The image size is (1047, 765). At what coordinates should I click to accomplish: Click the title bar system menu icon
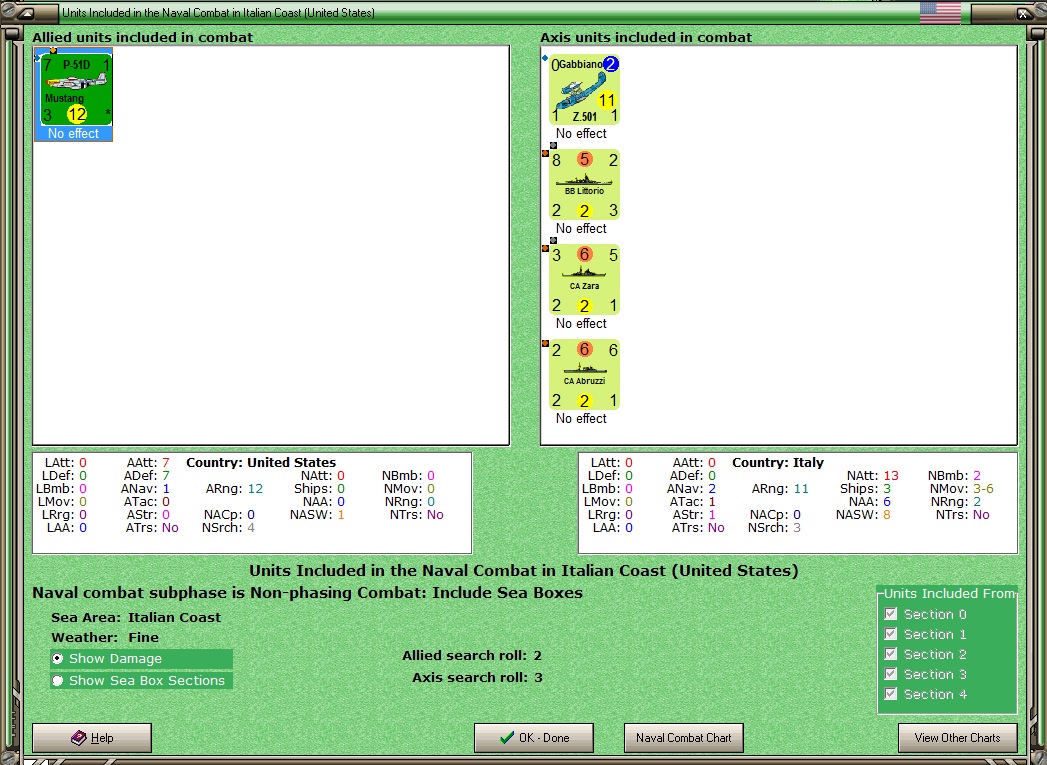point(27,13)
